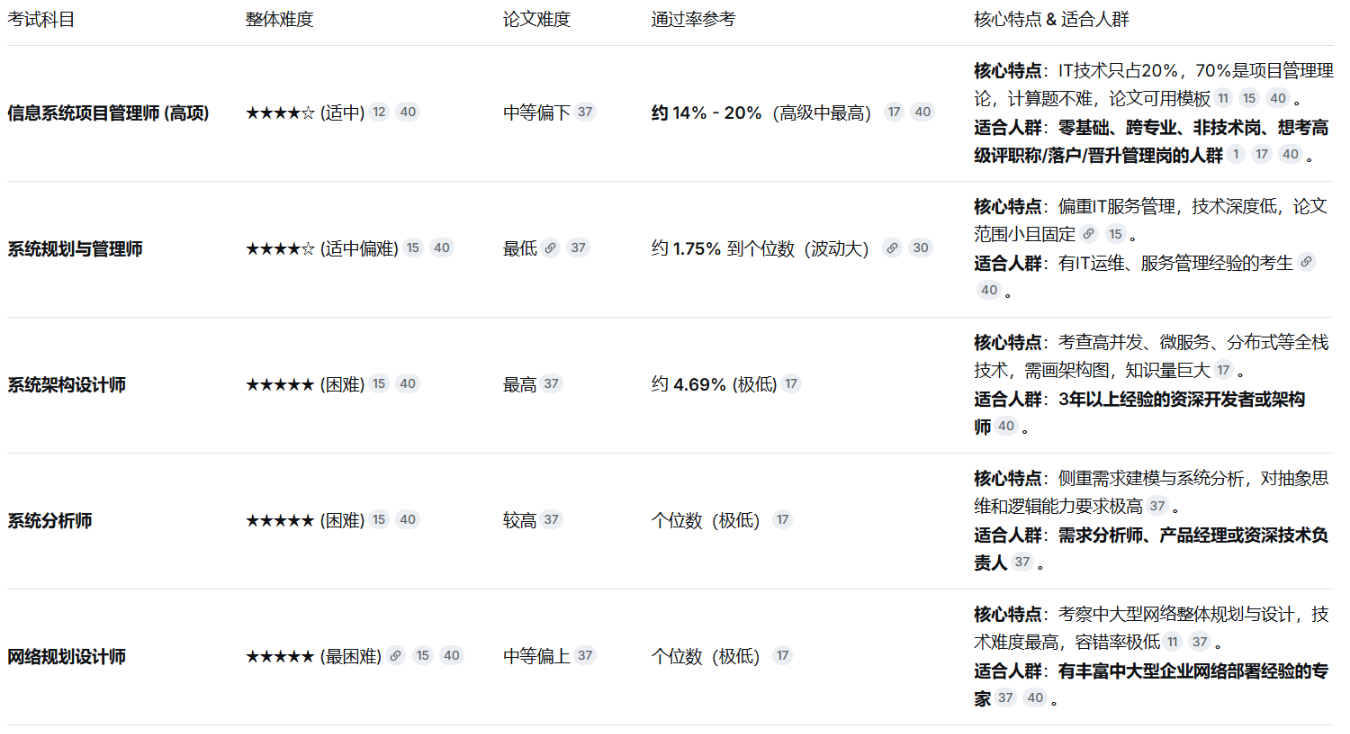Click citation 37 beside 中等偏上
The width and height of the screenshot is (1350, 734).
click(x=585, y=656)
